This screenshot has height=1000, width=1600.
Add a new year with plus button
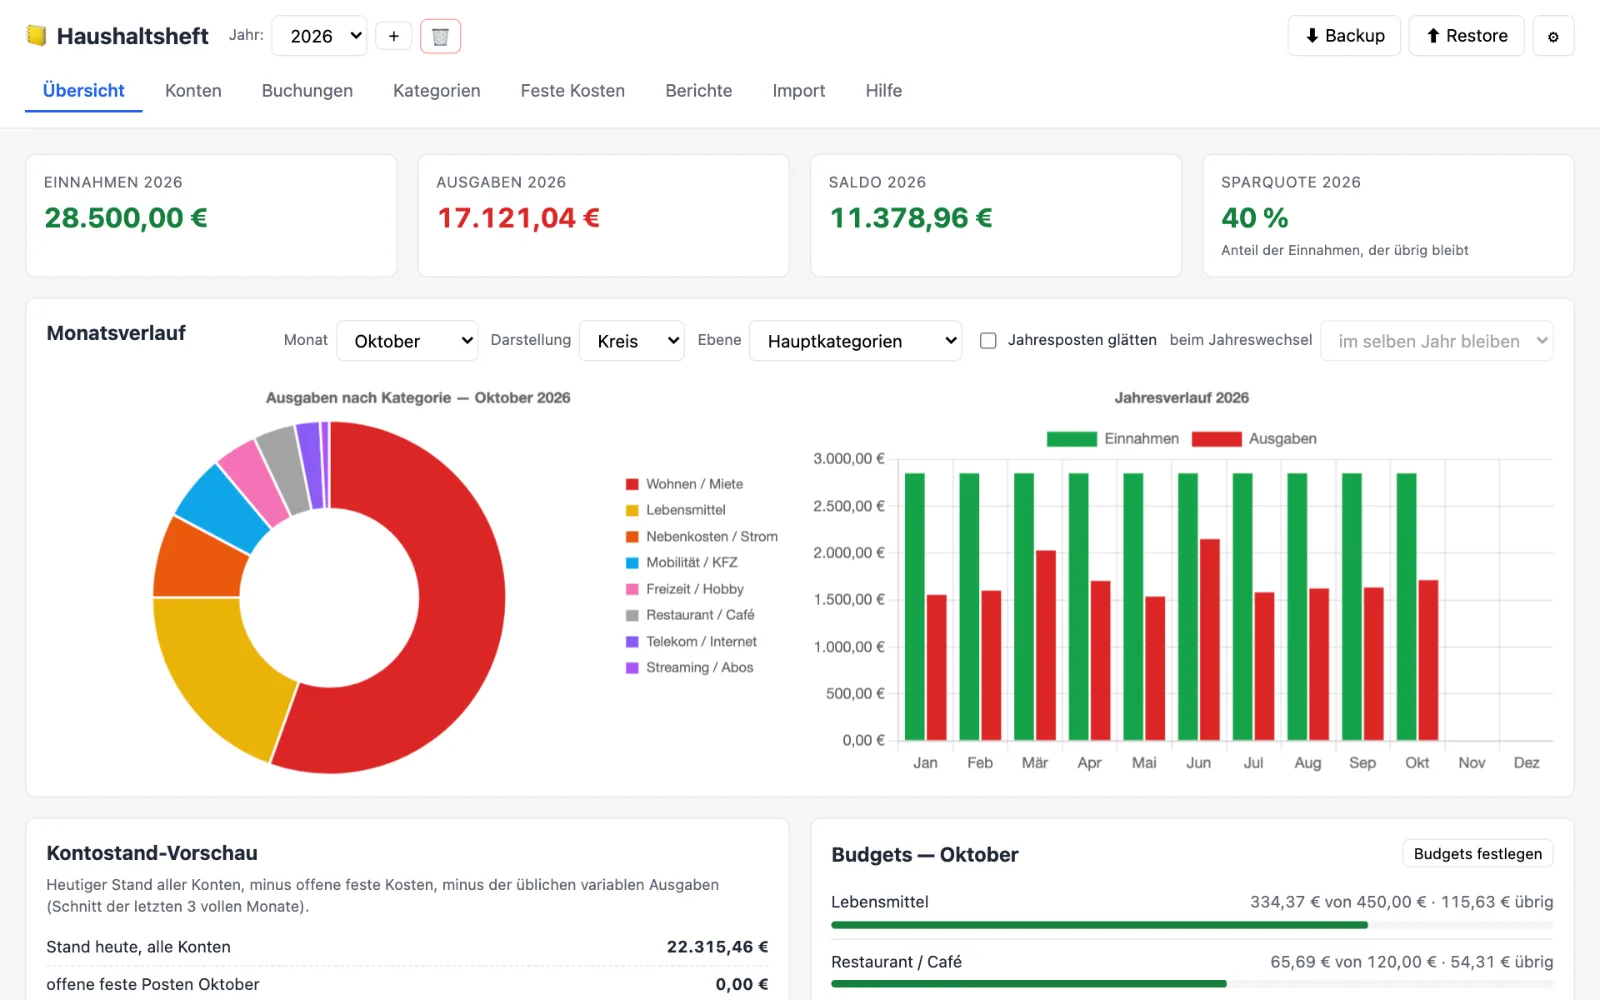click(394, 36)
